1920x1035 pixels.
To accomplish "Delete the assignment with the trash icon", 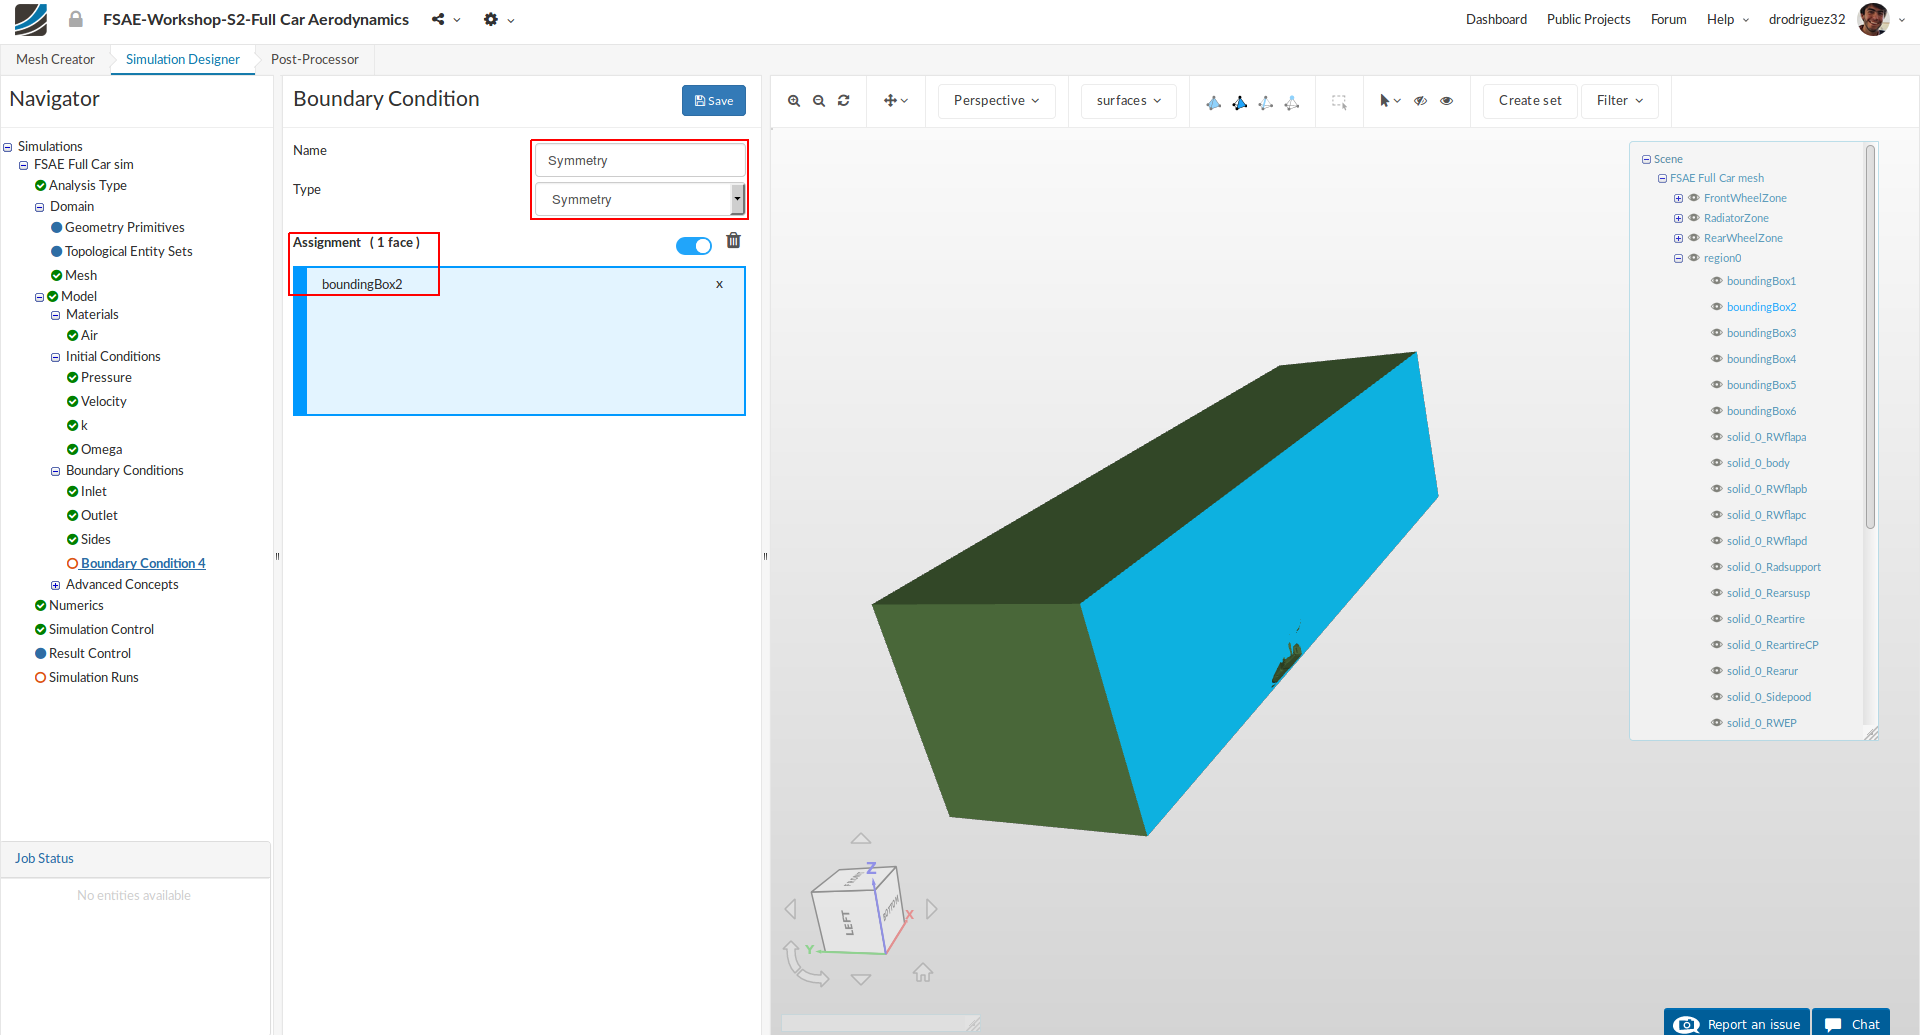I will tap(734, 241).
